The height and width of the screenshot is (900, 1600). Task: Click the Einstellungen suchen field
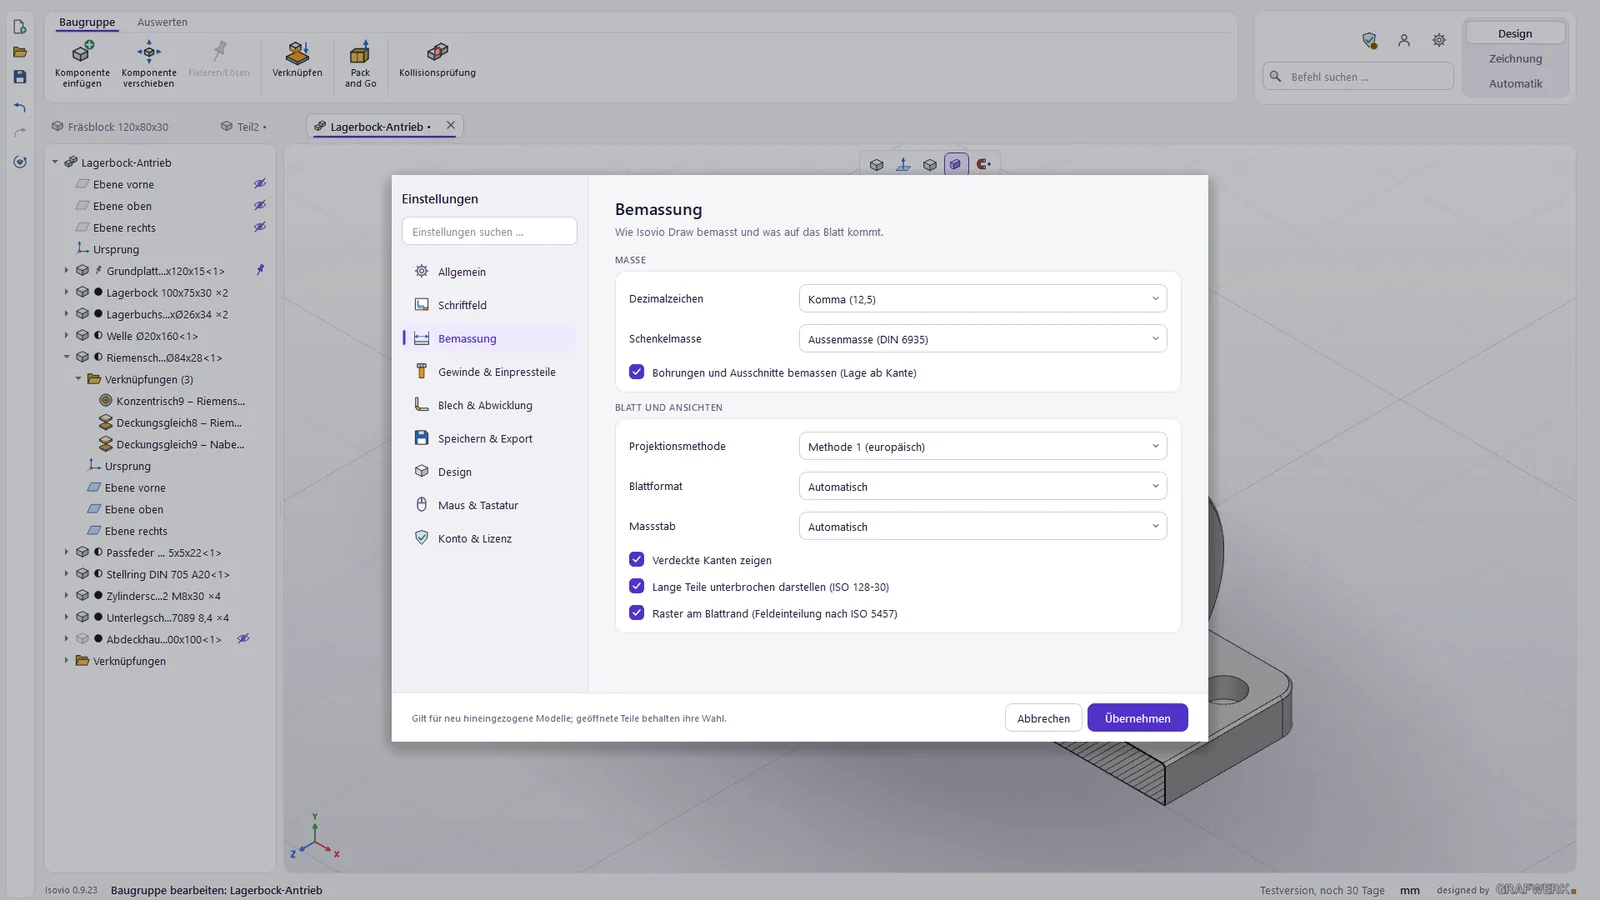click(489, 231)
